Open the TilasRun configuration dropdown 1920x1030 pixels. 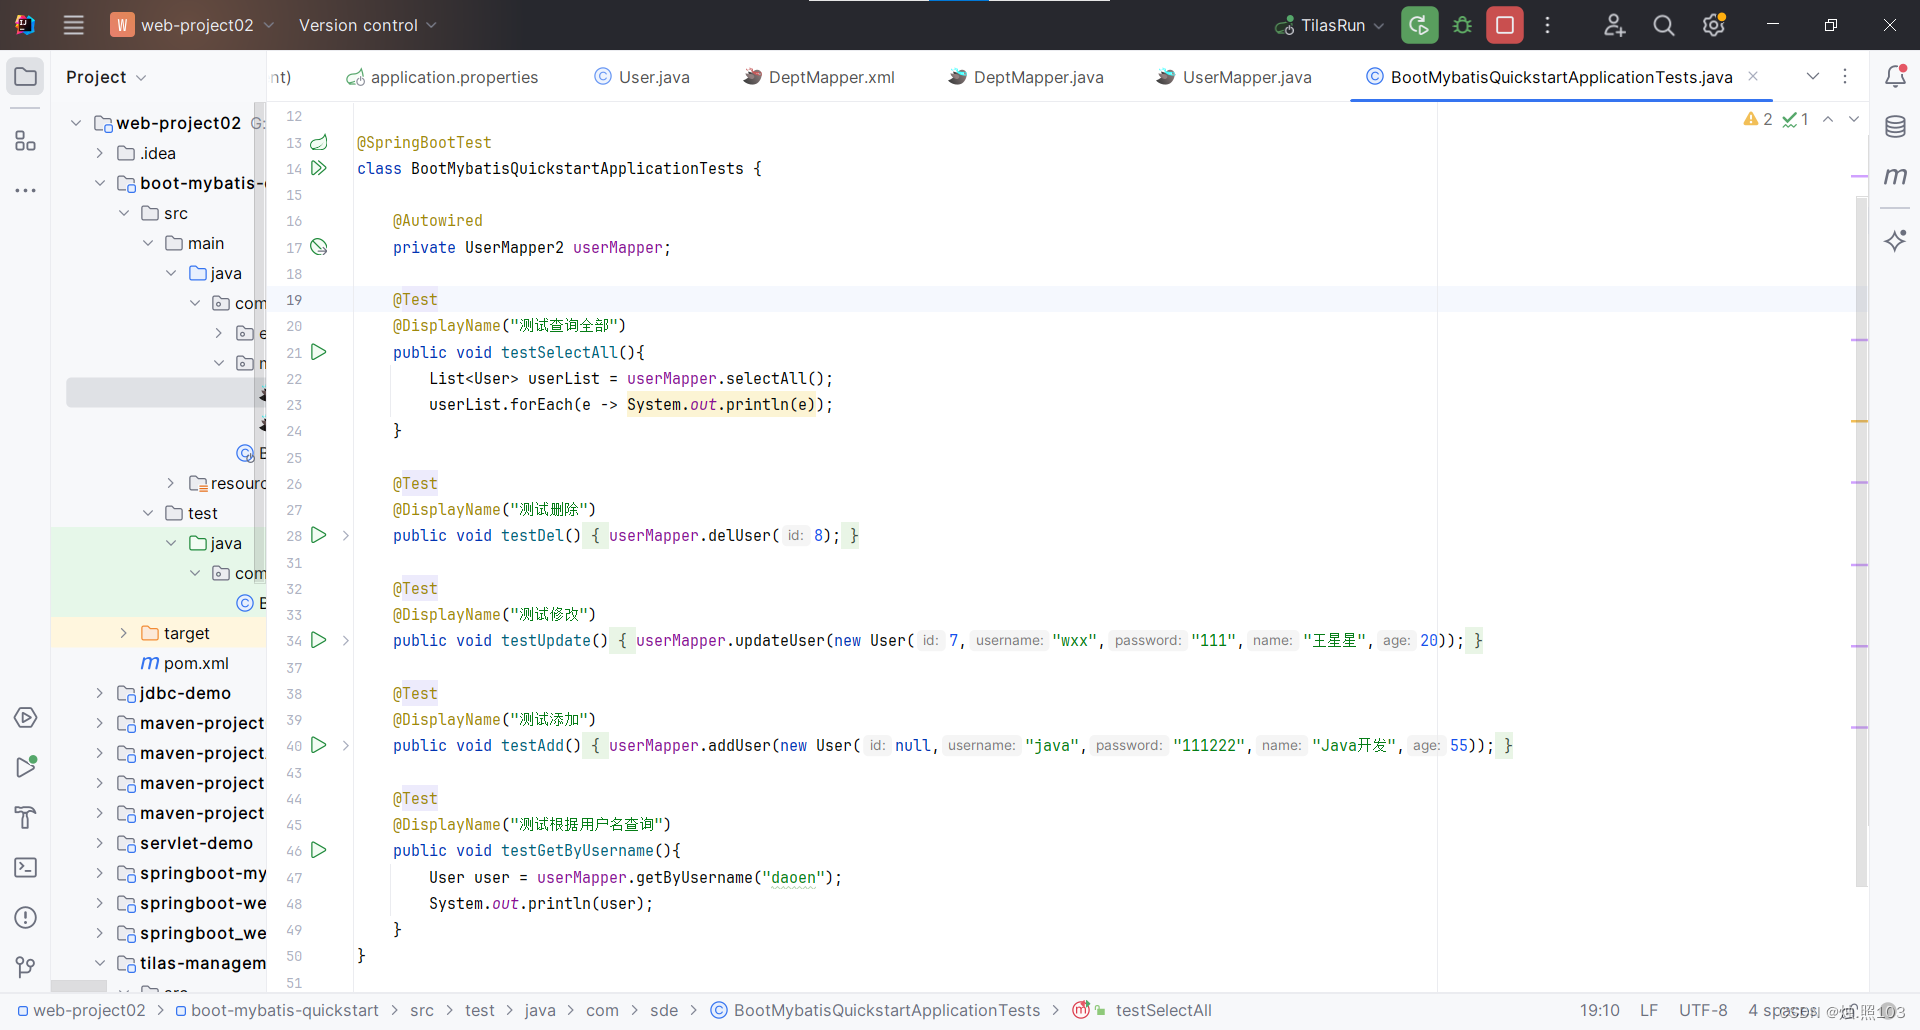[1330, 25]
